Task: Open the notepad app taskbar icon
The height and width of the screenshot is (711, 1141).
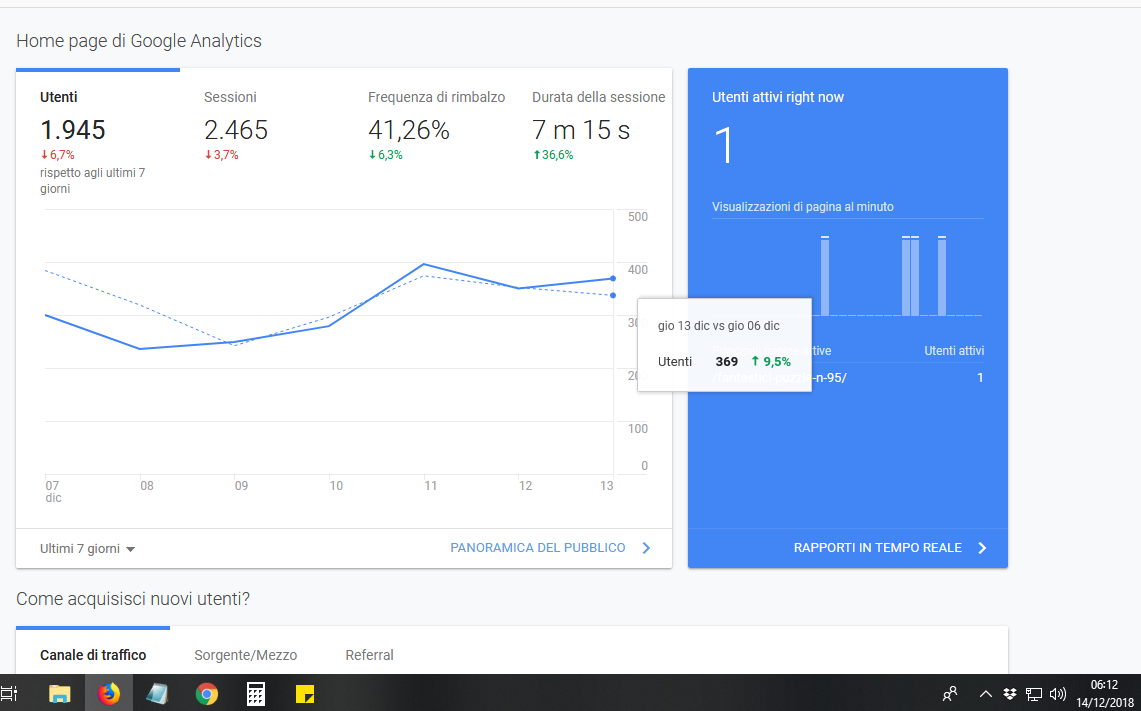Action: point(156,694)
